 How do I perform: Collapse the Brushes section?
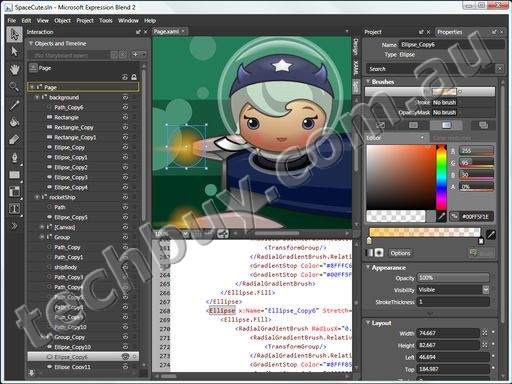point(368,81)
